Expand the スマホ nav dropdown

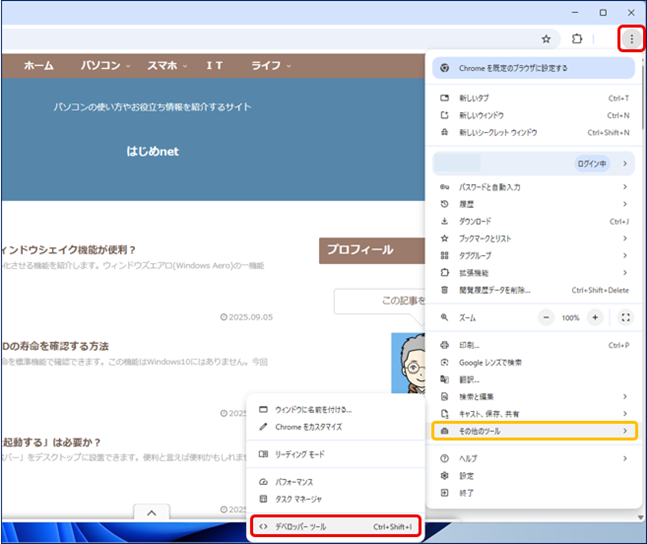point(167,65)
